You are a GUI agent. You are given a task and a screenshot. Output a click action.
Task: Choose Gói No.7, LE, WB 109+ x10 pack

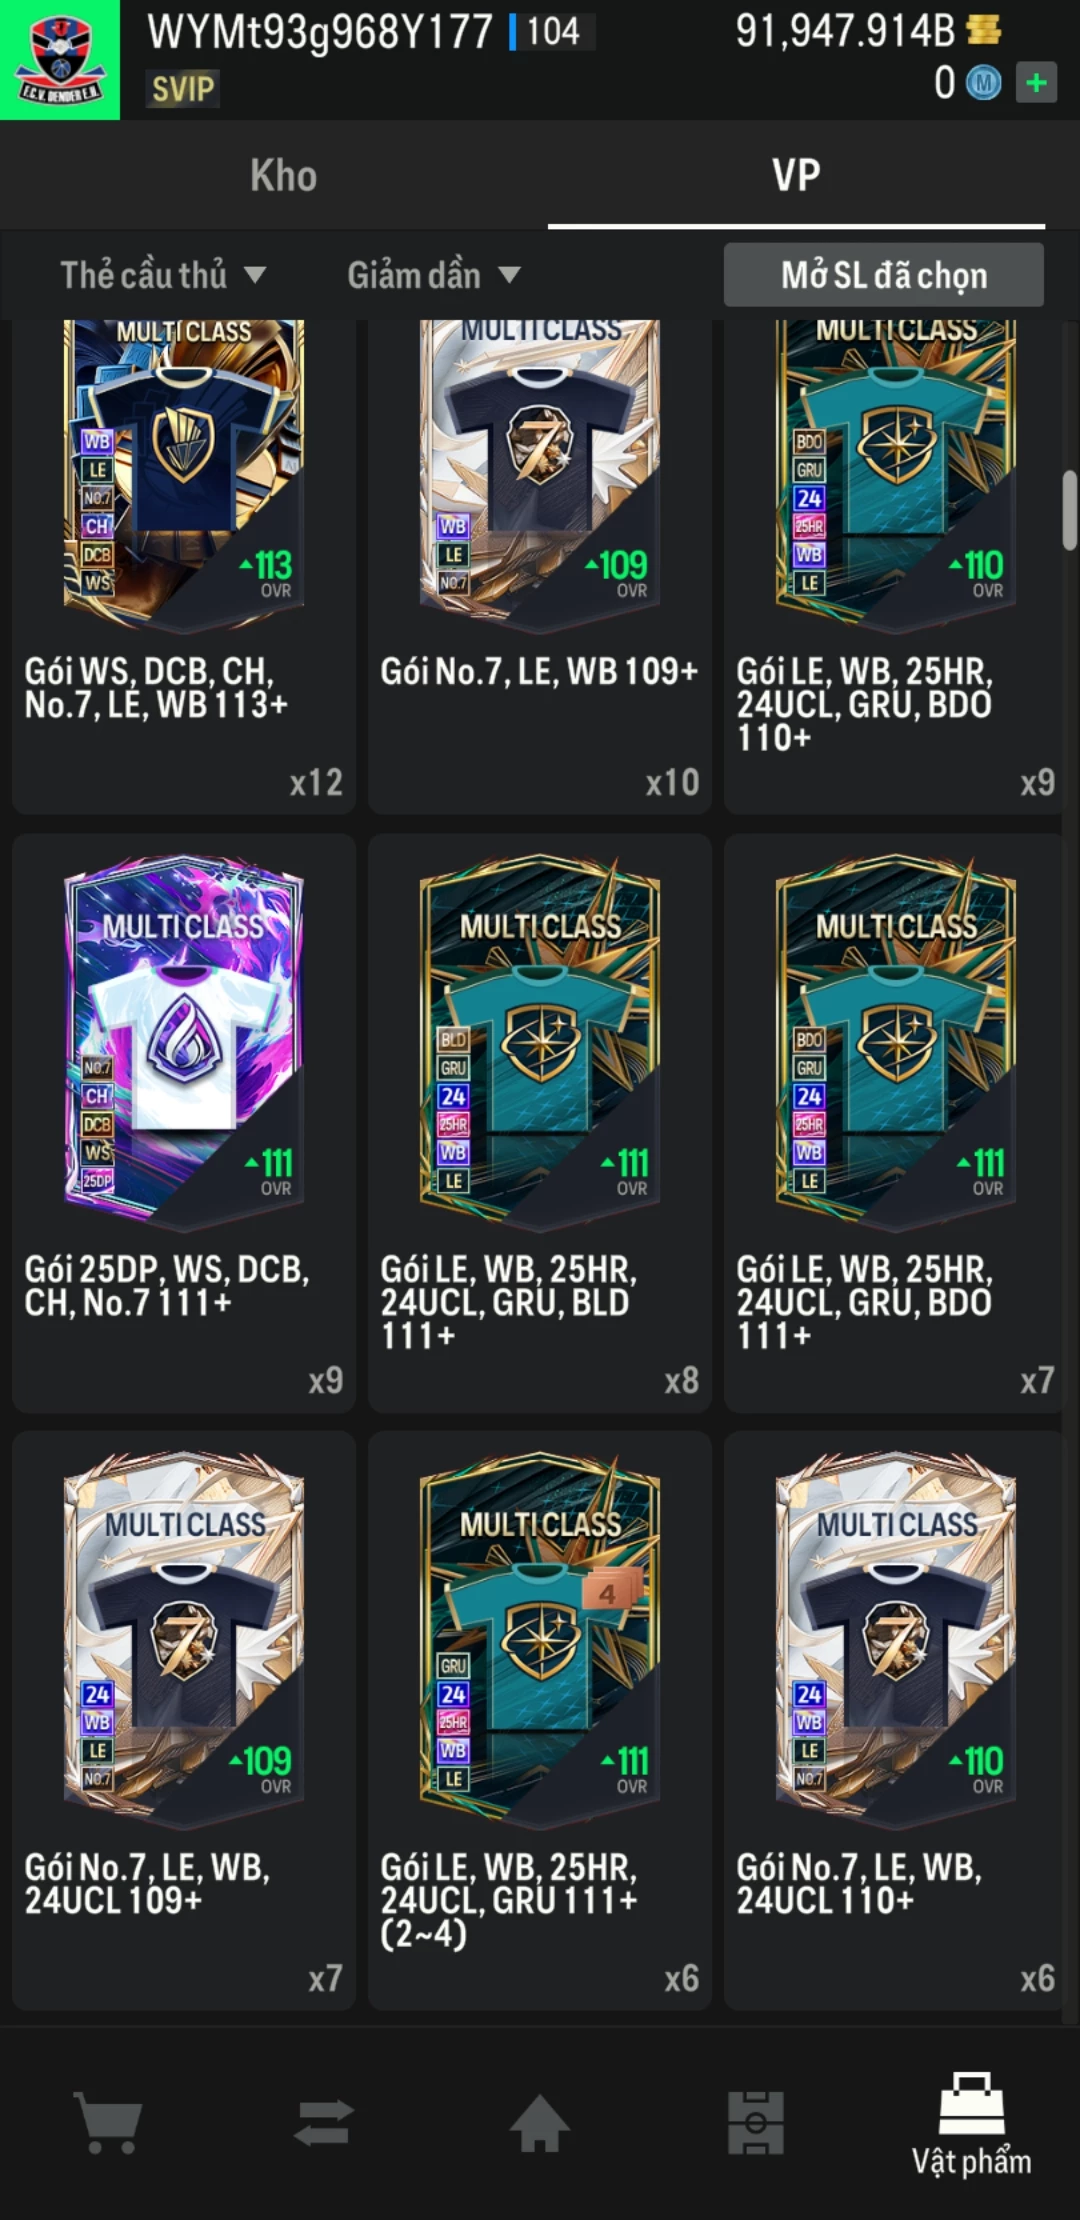click(x=540, y=567)
